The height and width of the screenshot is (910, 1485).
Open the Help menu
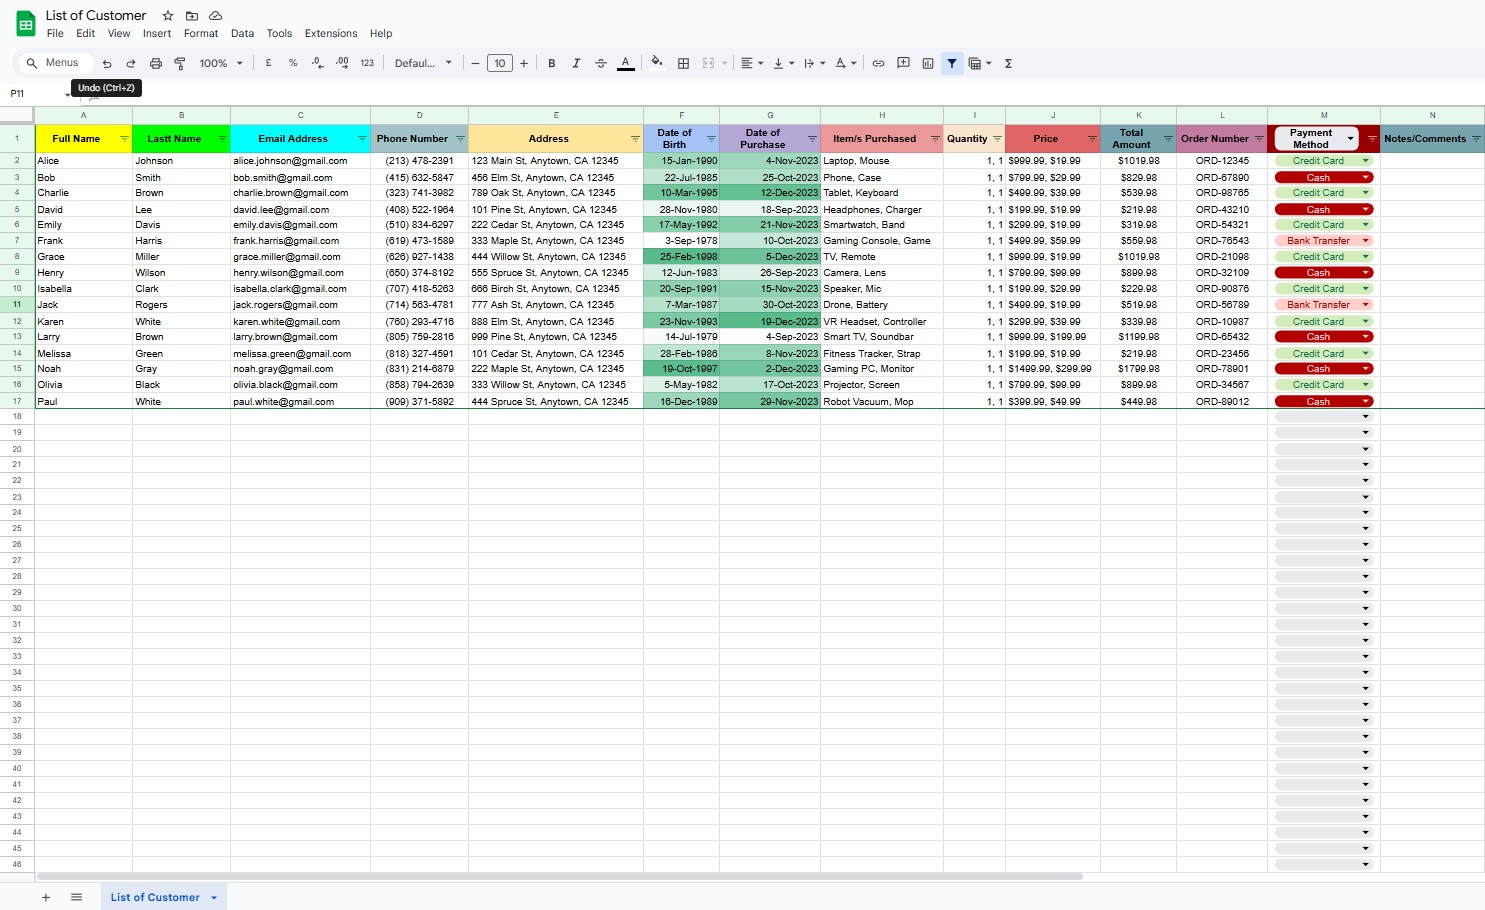click(381, 33)
